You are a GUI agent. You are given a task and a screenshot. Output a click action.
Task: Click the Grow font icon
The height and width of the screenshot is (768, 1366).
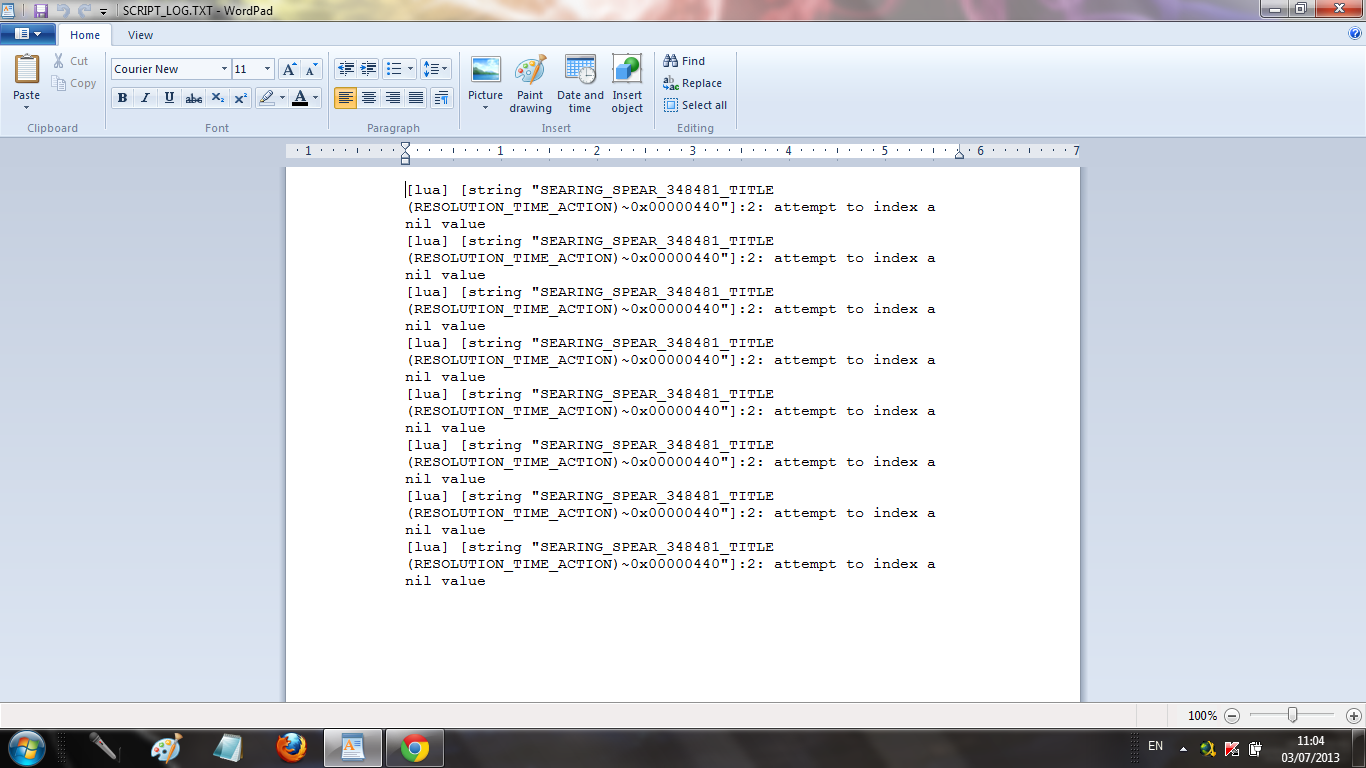click(x=289, y=69)
